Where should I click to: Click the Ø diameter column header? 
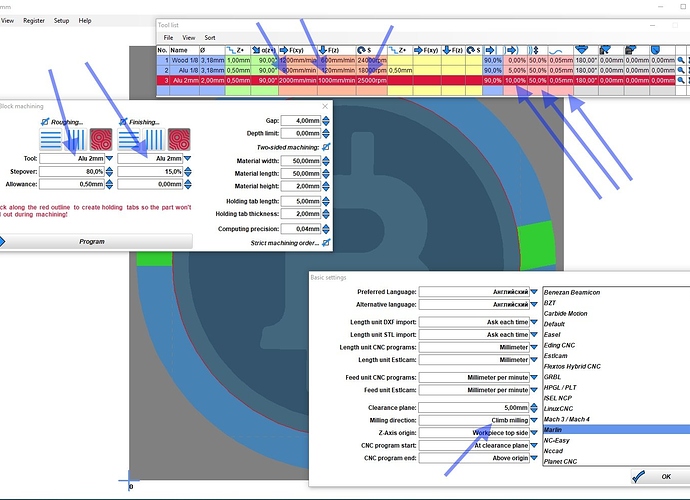pos(212,50)
